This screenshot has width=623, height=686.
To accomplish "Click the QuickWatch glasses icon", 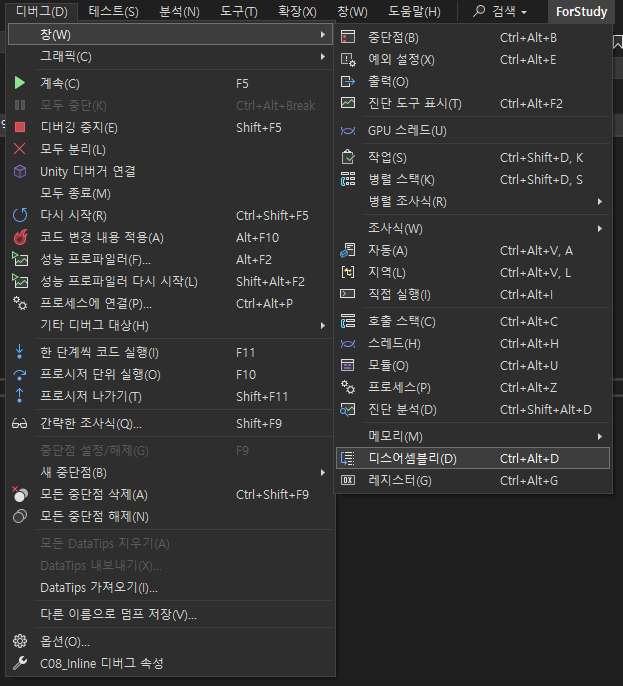I will point(20,423).
